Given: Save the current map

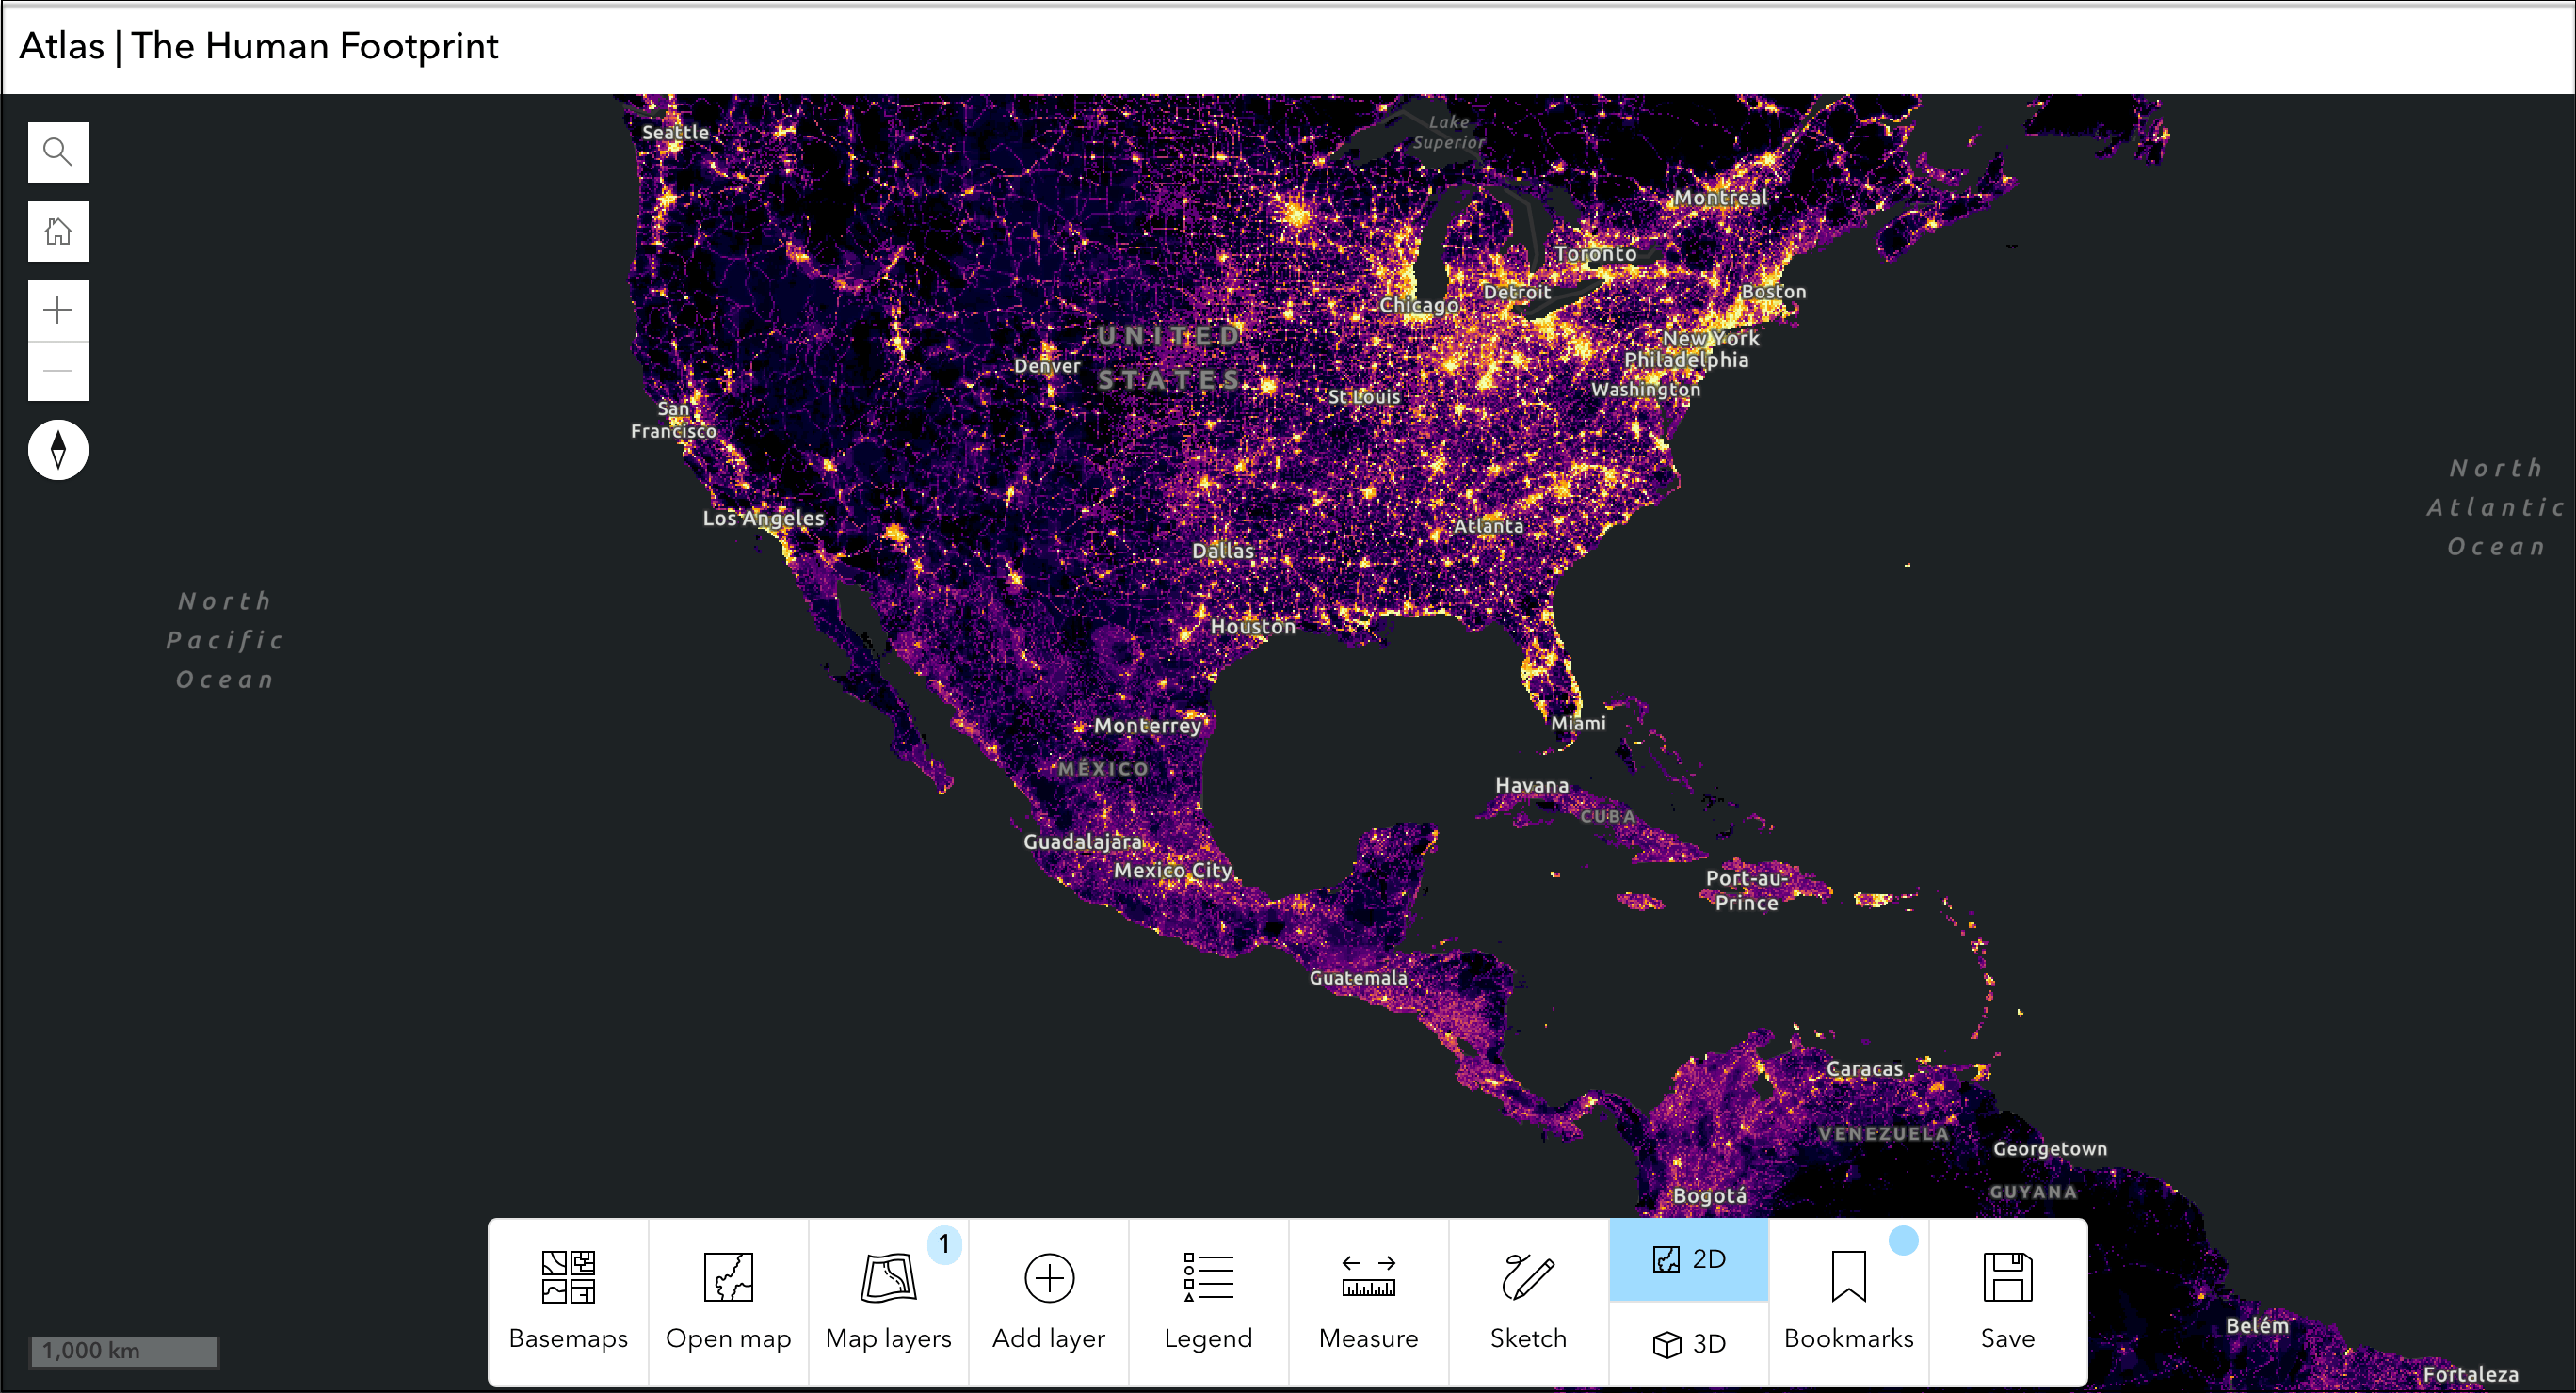Looking at the screenshot, I should point(2007,1301).
